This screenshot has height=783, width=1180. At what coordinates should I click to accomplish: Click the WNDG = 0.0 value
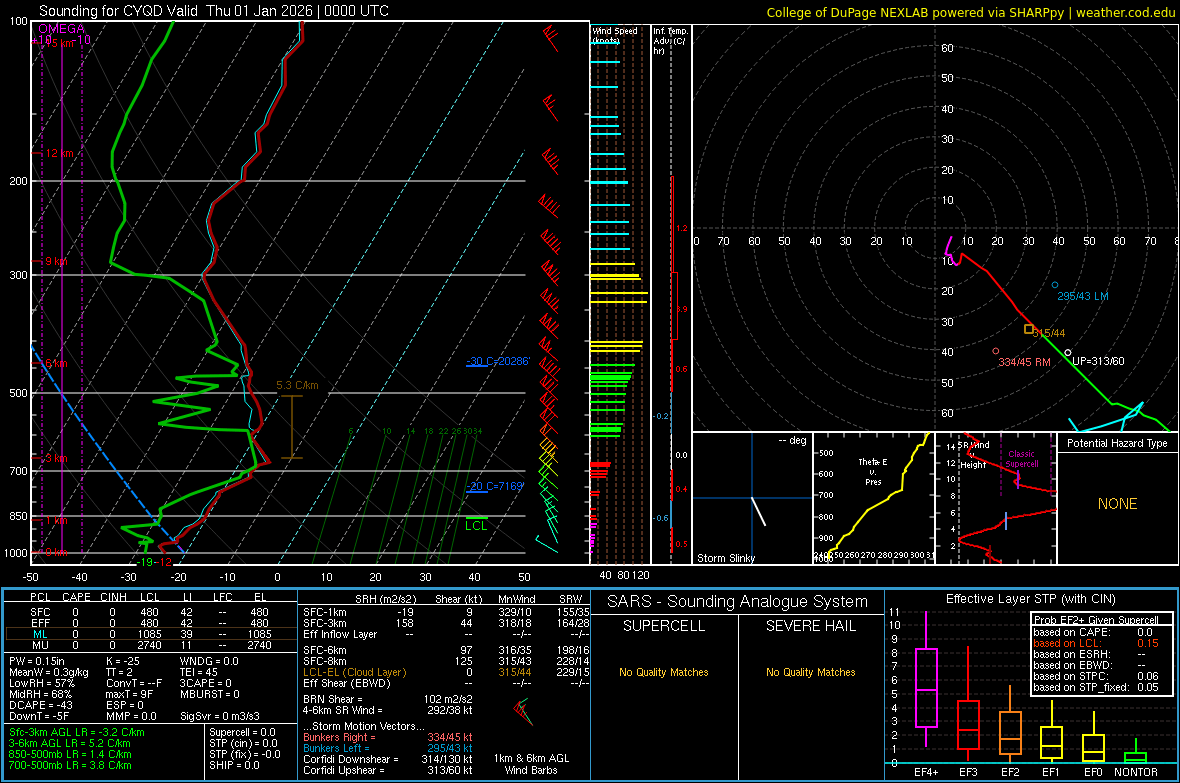click(209, 661)
